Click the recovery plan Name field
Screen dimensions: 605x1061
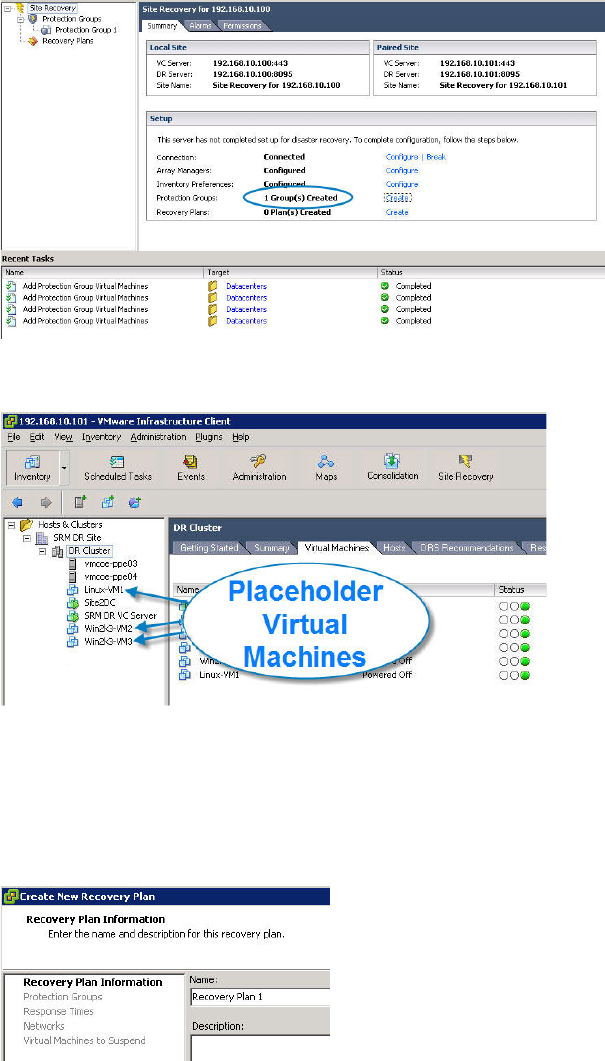[259, 997]
